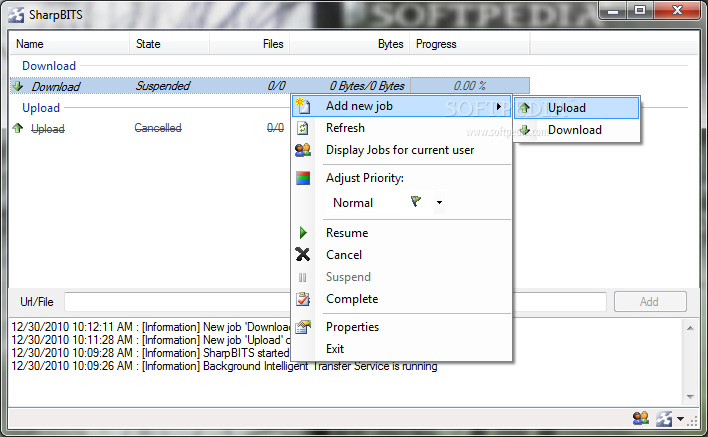Select the Upload group header
Viewport: 708px width, 437px height.
tap(41, 108)
